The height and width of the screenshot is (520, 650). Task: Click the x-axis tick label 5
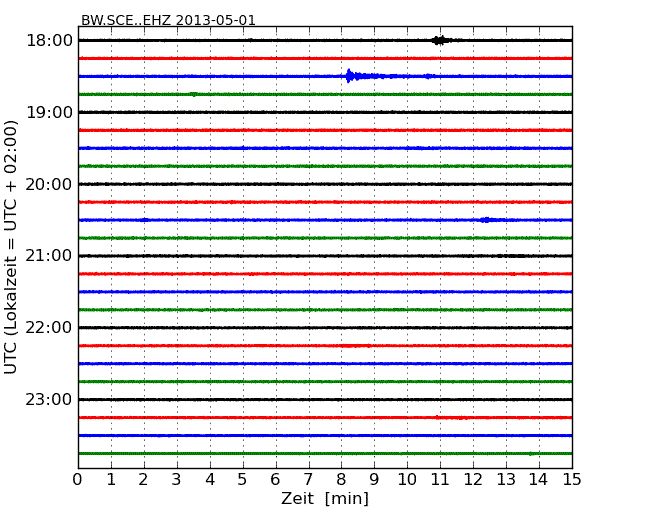click(242, 480)
